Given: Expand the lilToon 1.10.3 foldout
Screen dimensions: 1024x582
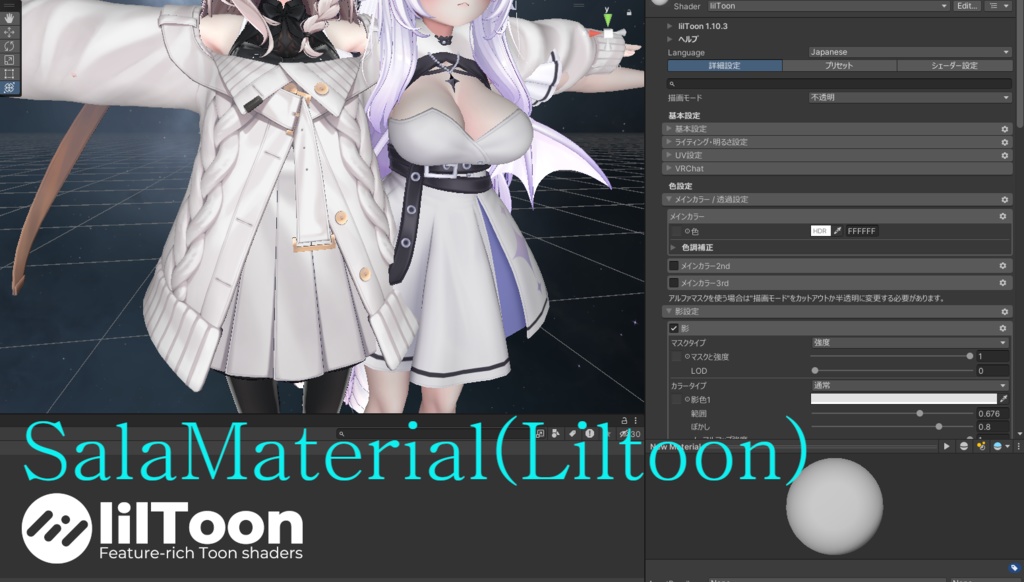Looking at the screenshot, I should click(669, 26).
